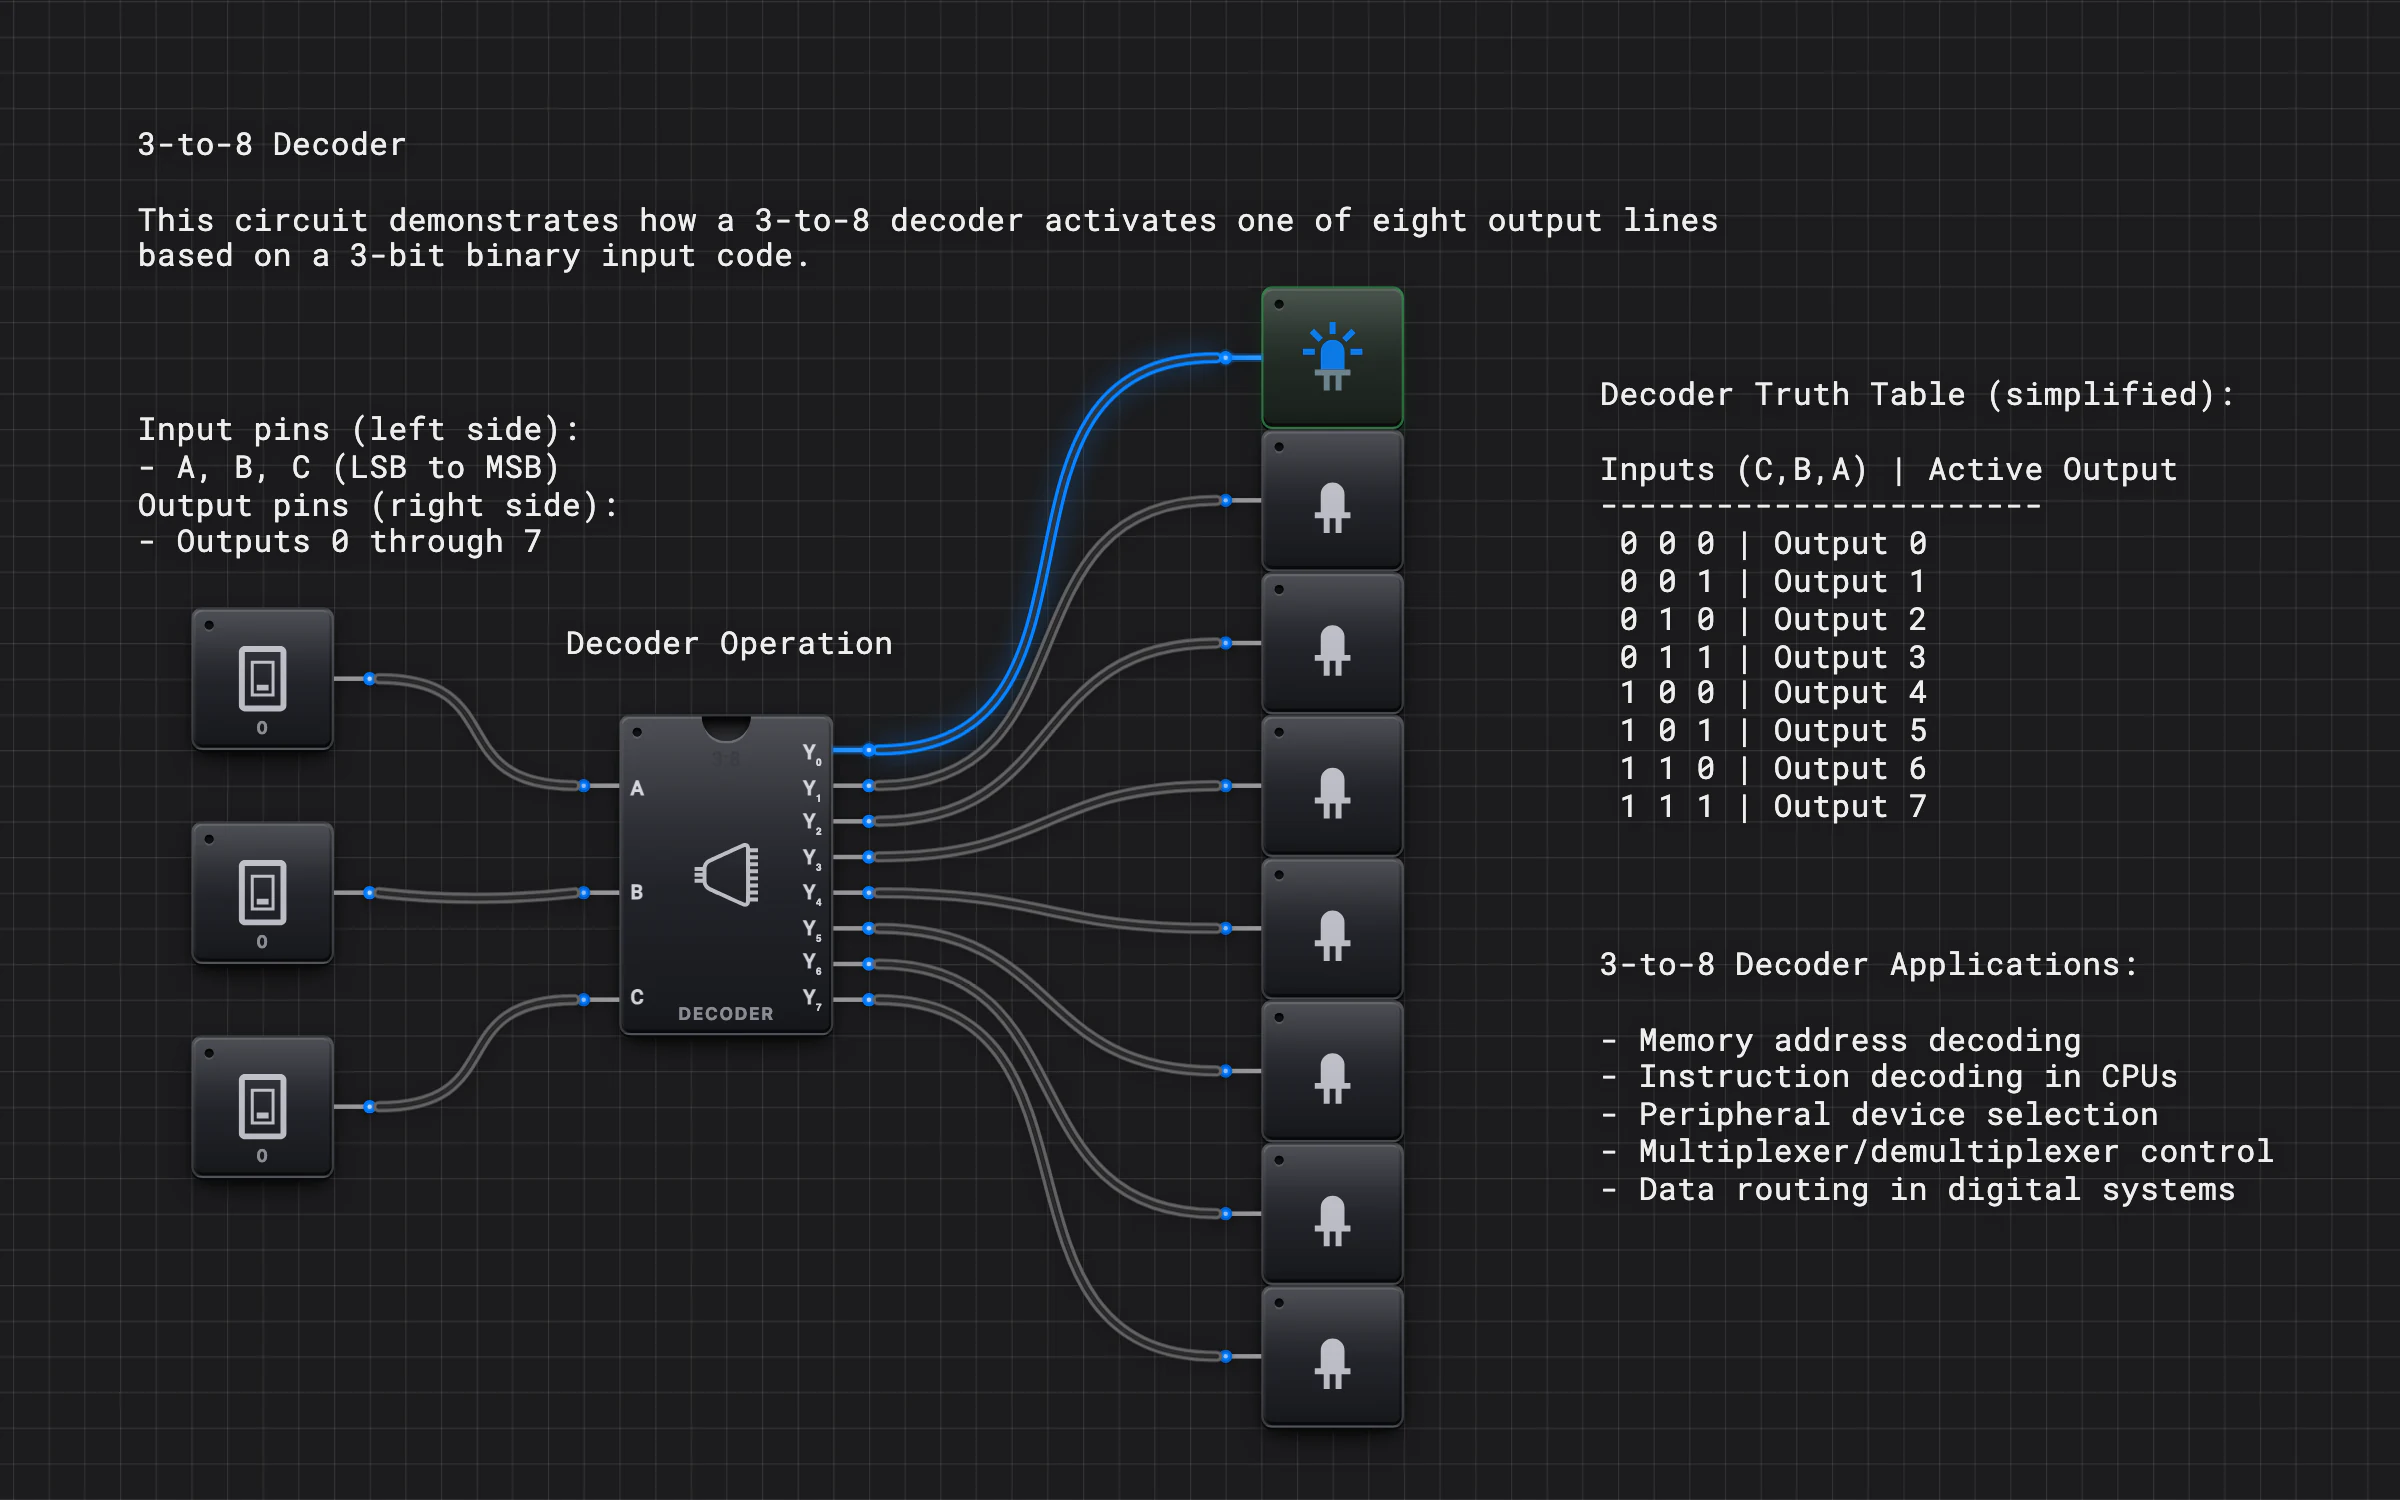Select the lit blue LED for Y0
The width and height of the screenshot is (2400, 1500).
click(x=1332, y=357)
